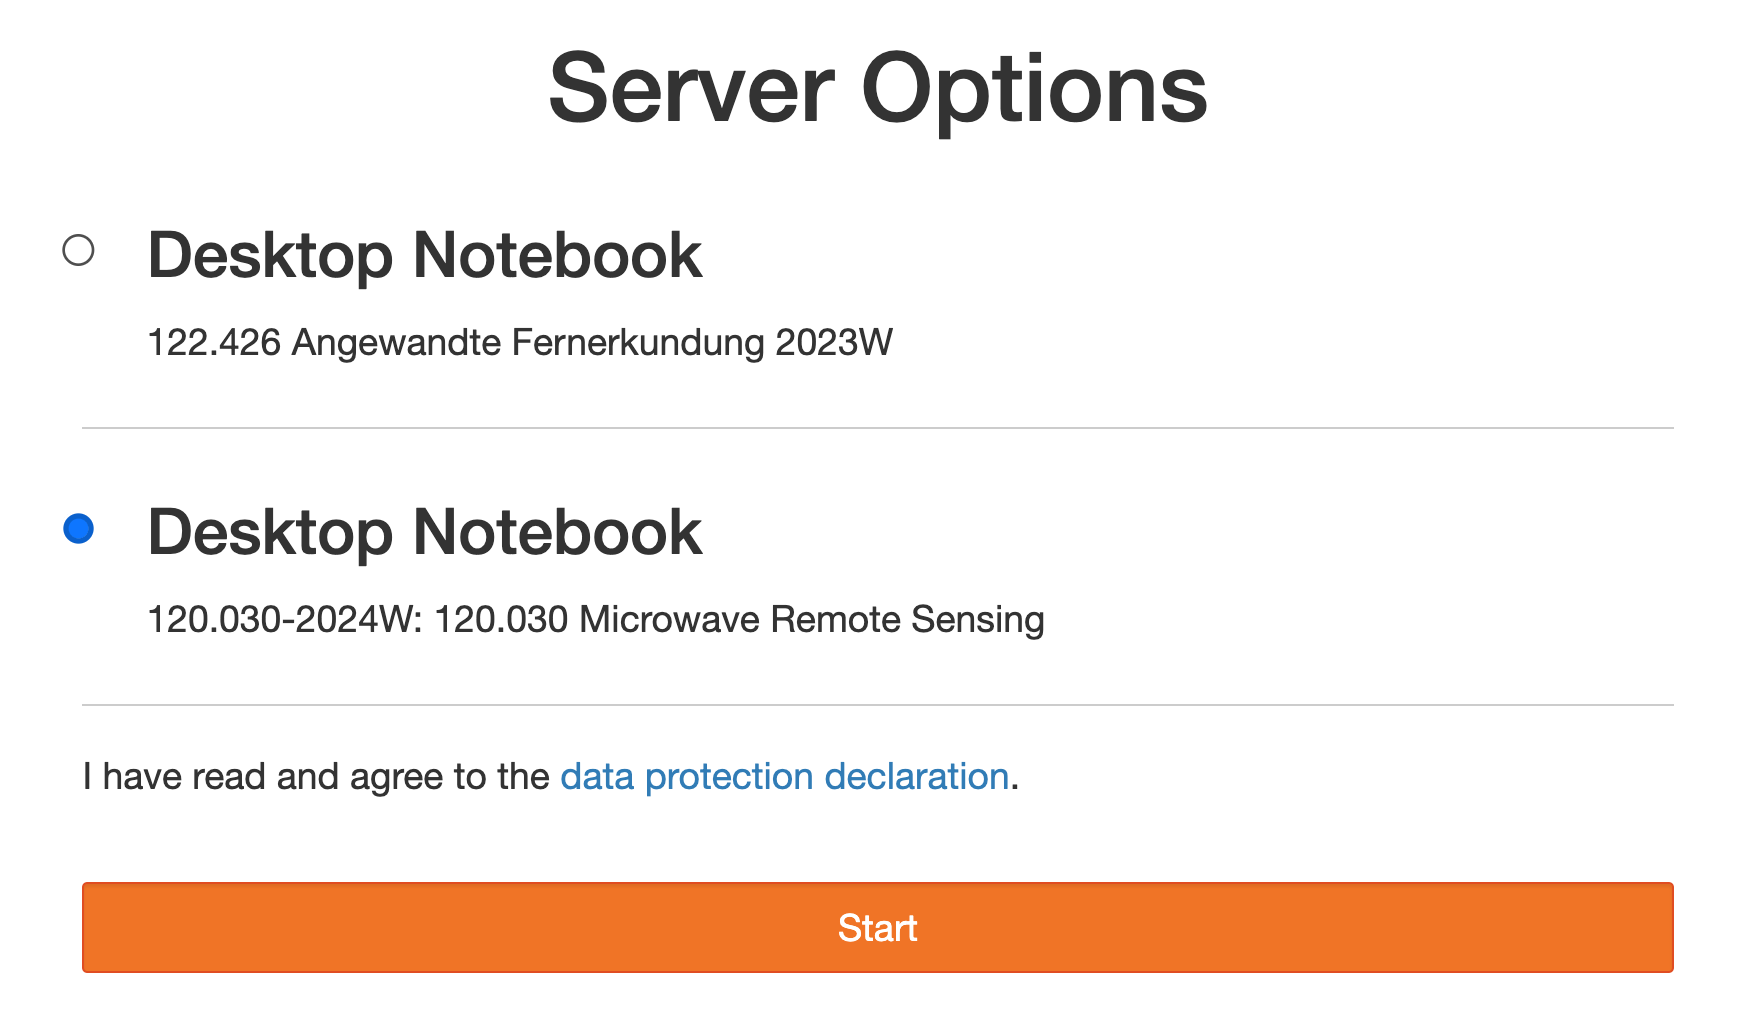Select the Angewandte Fernerkundung radio button
This screenshot has width=1754, height=1014.
[78, 250]
